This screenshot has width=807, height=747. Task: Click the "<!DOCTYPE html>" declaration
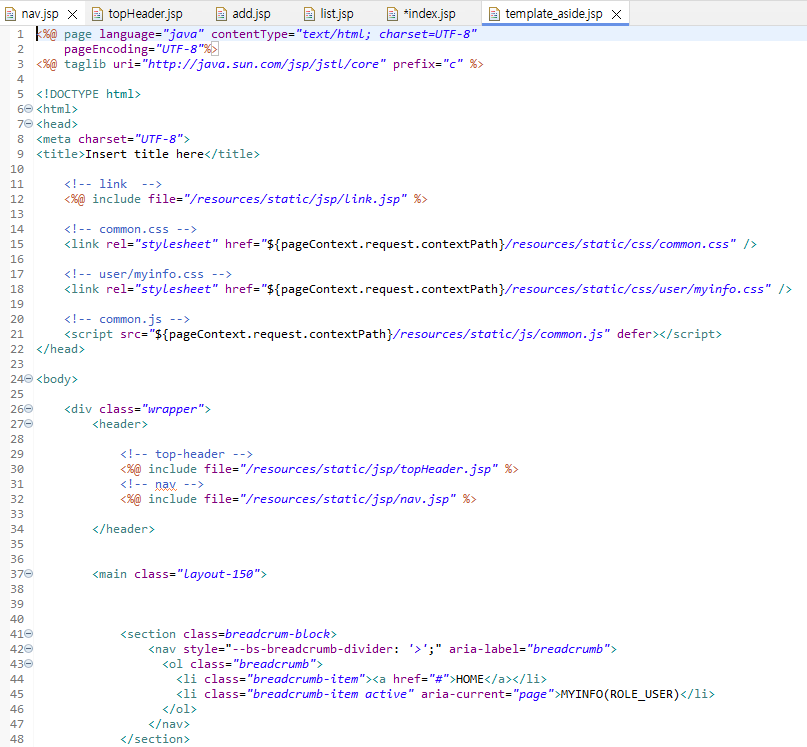[89, 94]
